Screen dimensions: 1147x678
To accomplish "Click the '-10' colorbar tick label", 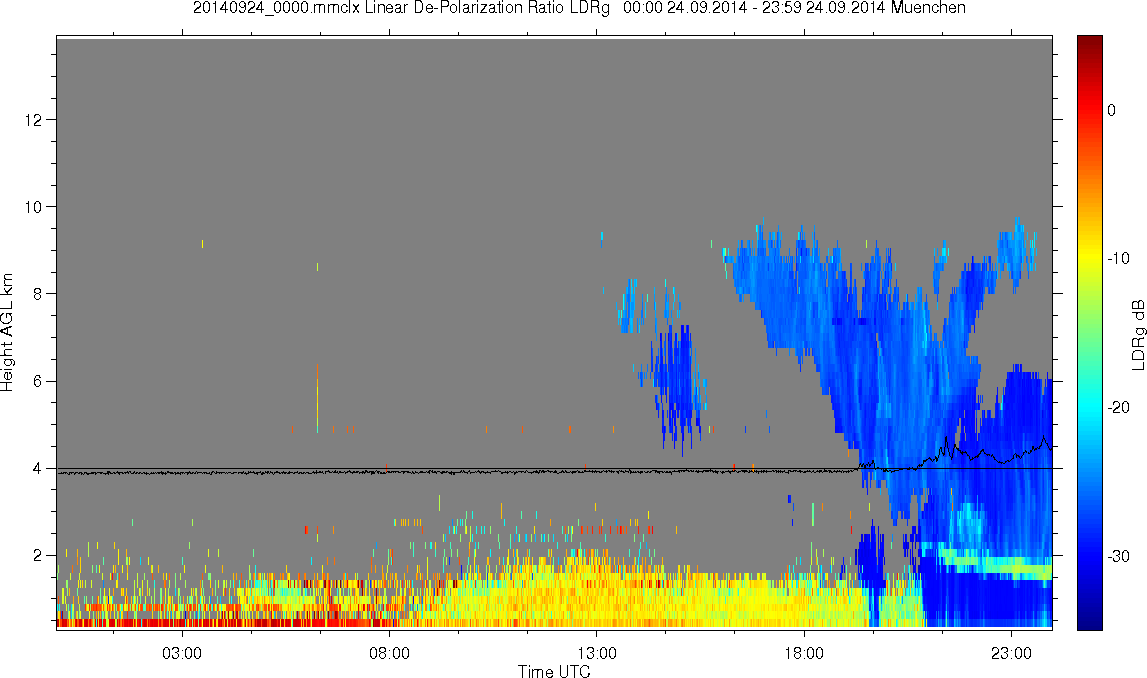I will click(x=1118, y=258).
